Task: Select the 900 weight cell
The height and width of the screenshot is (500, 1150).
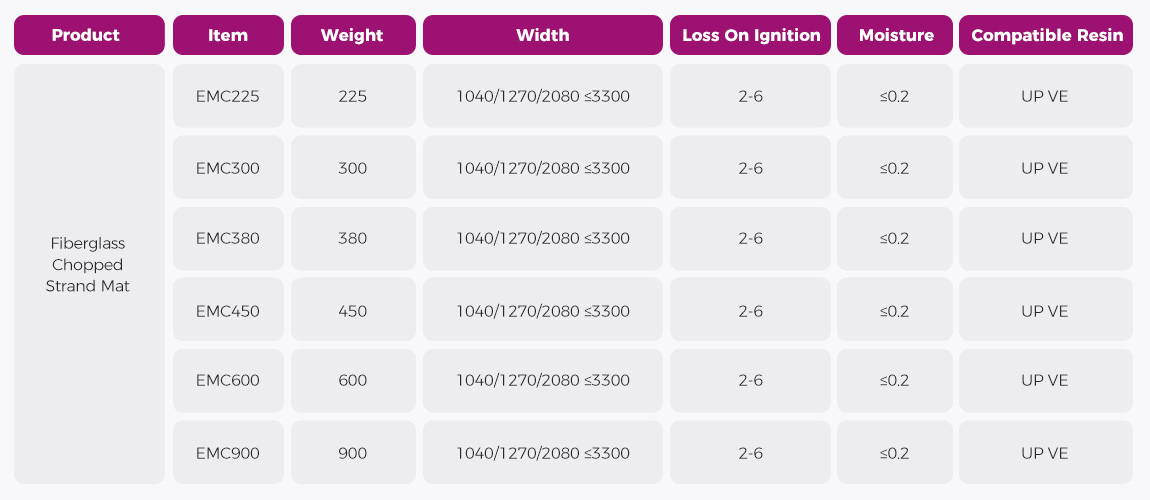Action: [x=352, y=453]
